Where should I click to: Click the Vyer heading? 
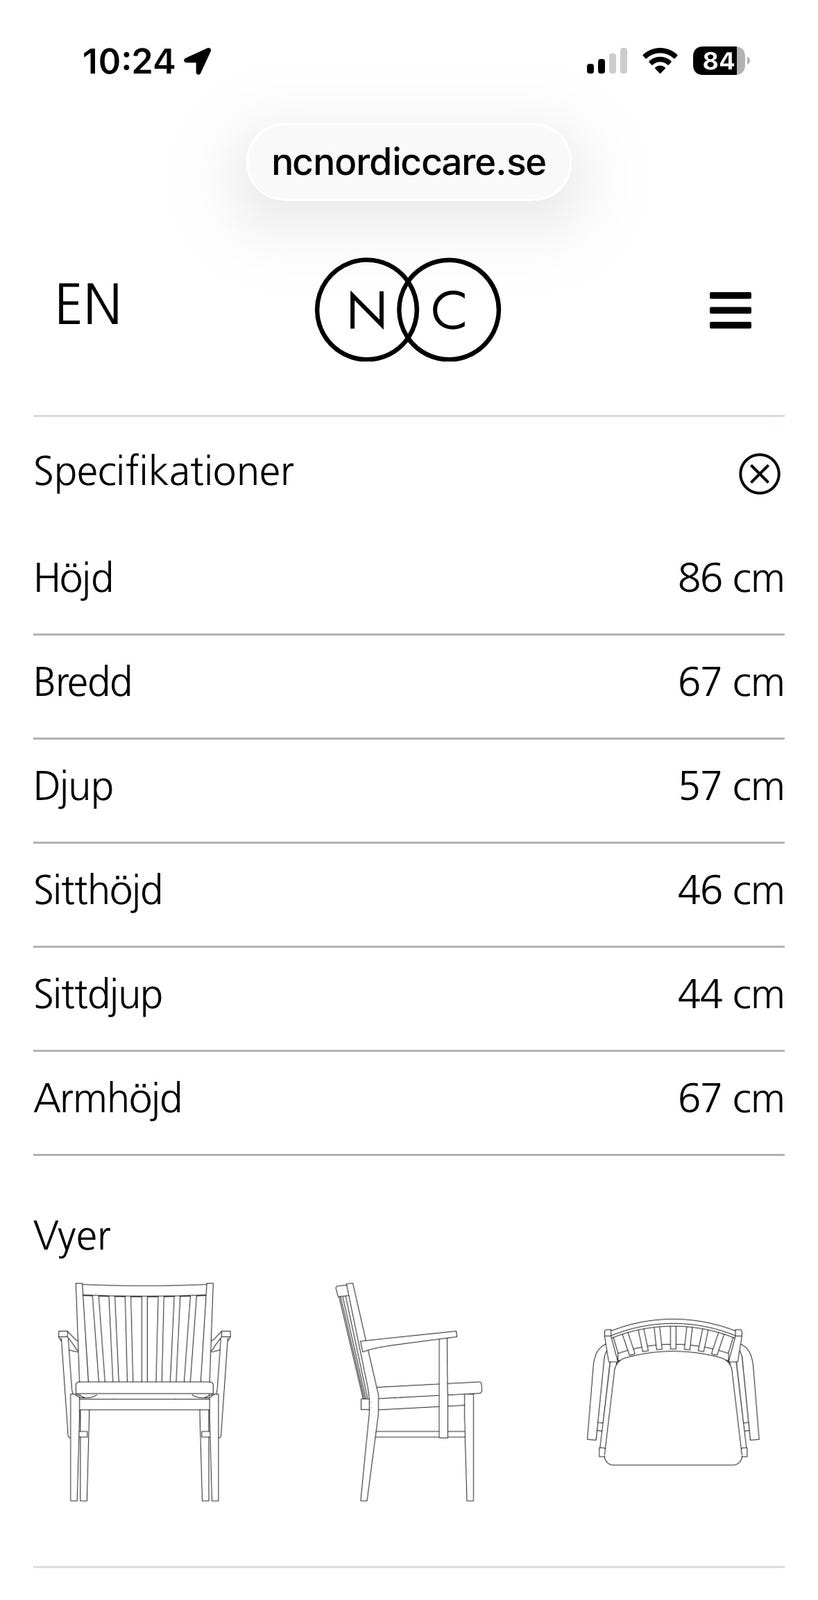(72, 1235)
